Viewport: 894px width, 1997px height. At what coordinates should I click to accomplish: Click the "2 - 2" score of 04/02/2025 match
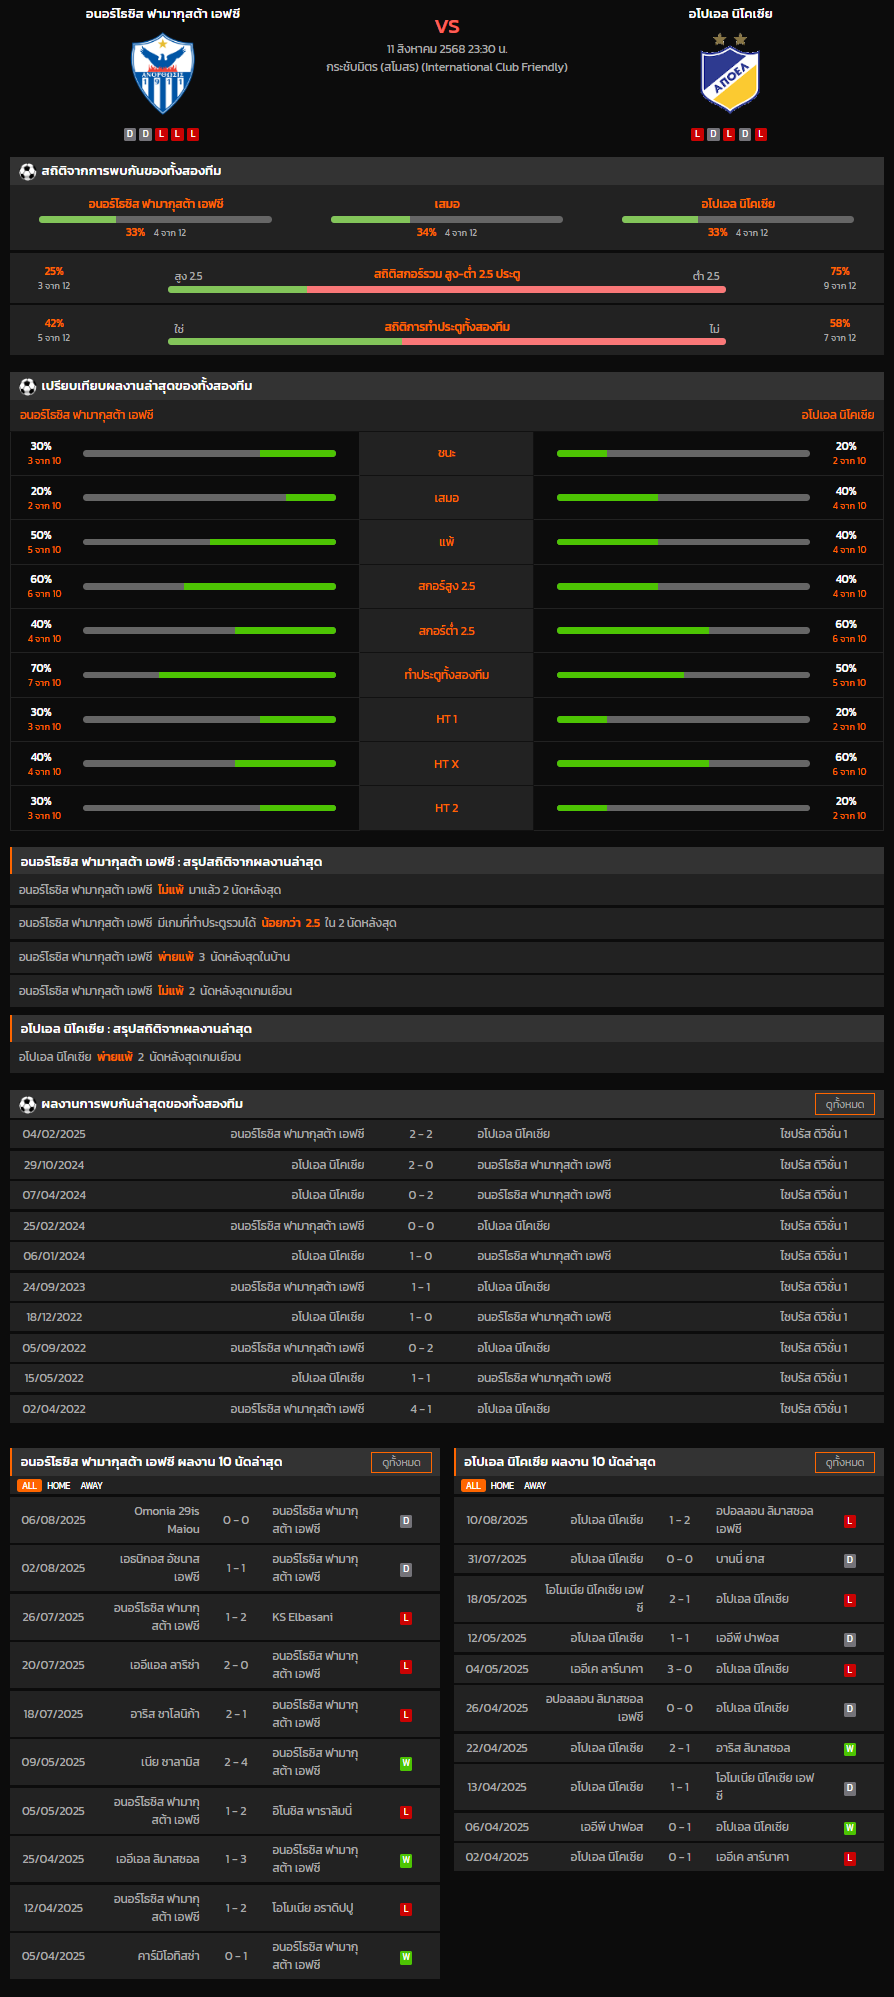click(x=421, y=1134)
